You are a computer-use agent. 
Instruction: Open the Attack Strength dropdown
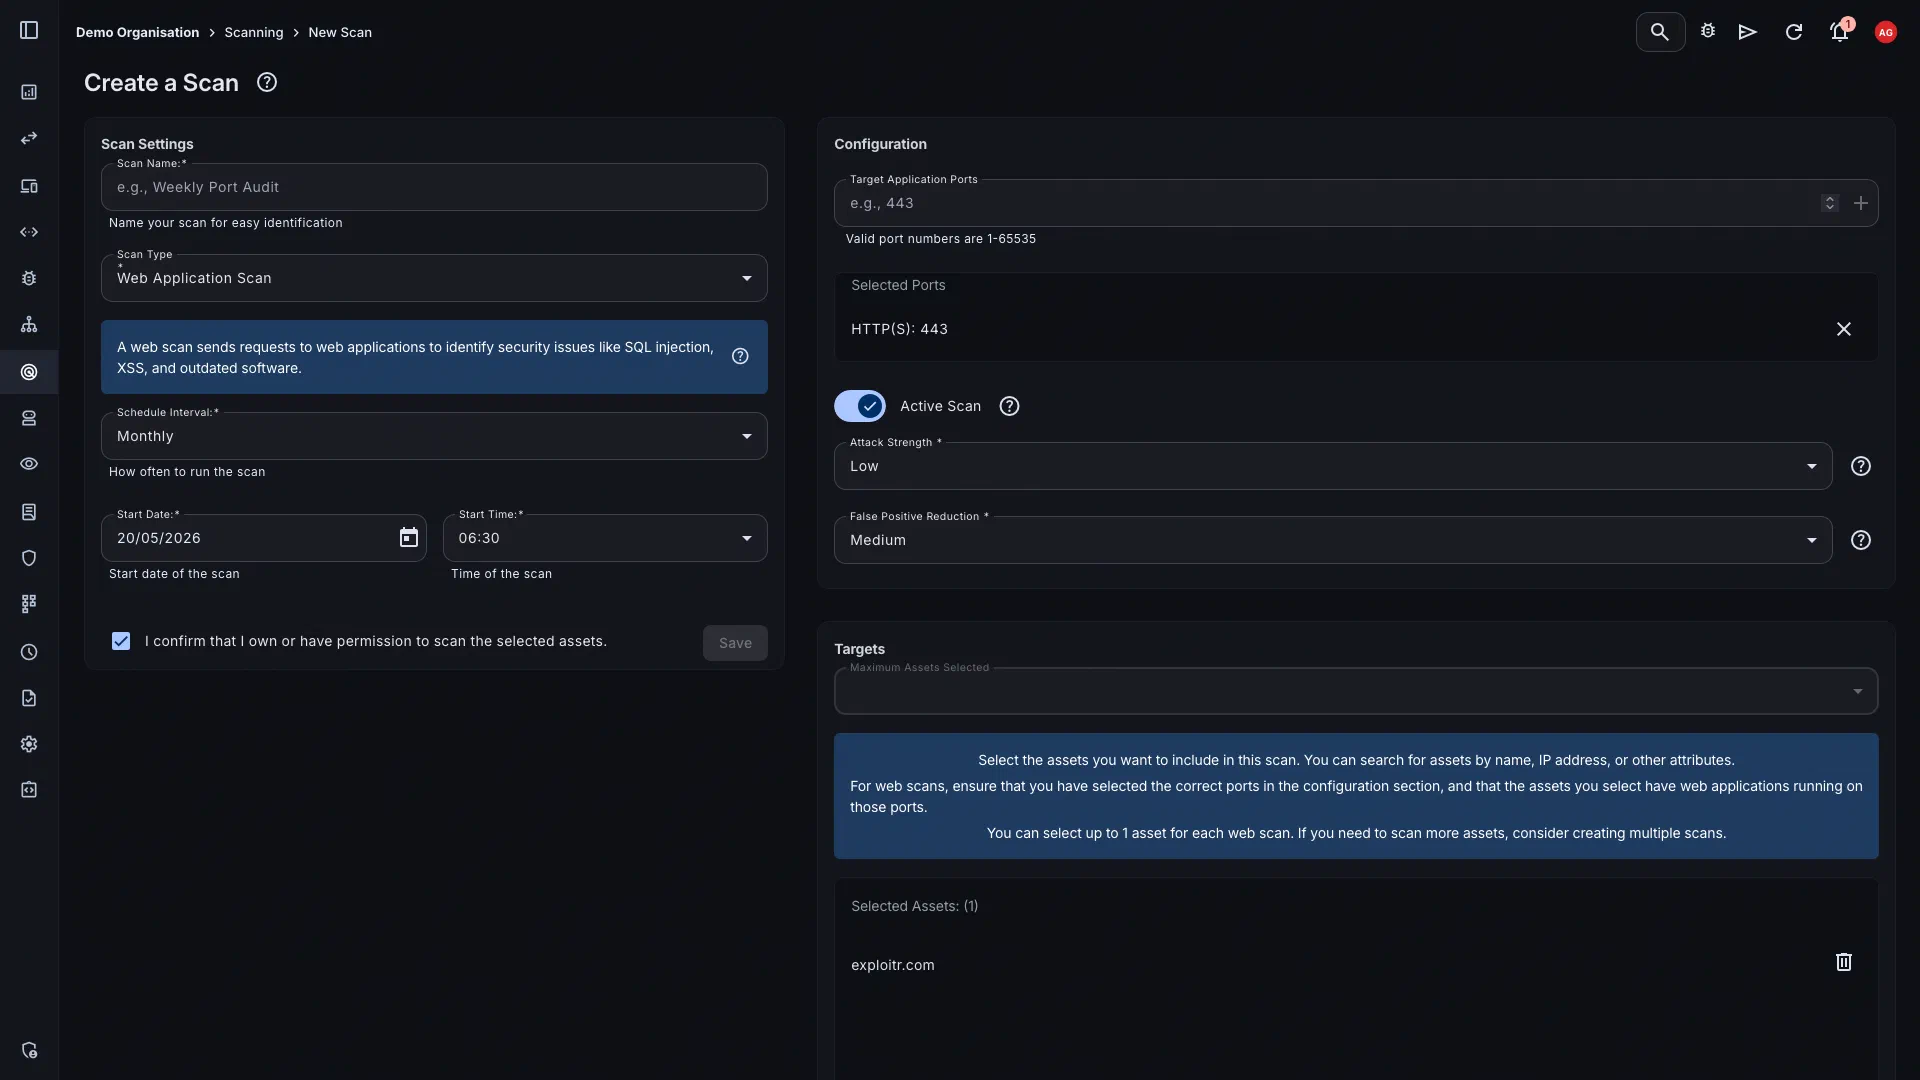(x=1333, y=466)
